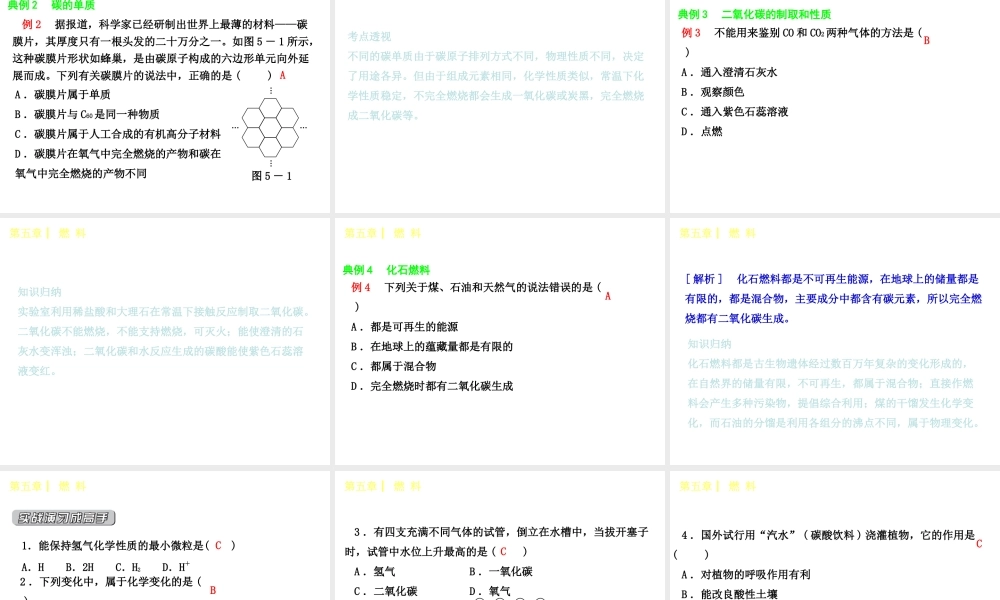The image size is (1000, 600).
Task: Select option 'C. 都属于混合物'
Action: [393, 366]
